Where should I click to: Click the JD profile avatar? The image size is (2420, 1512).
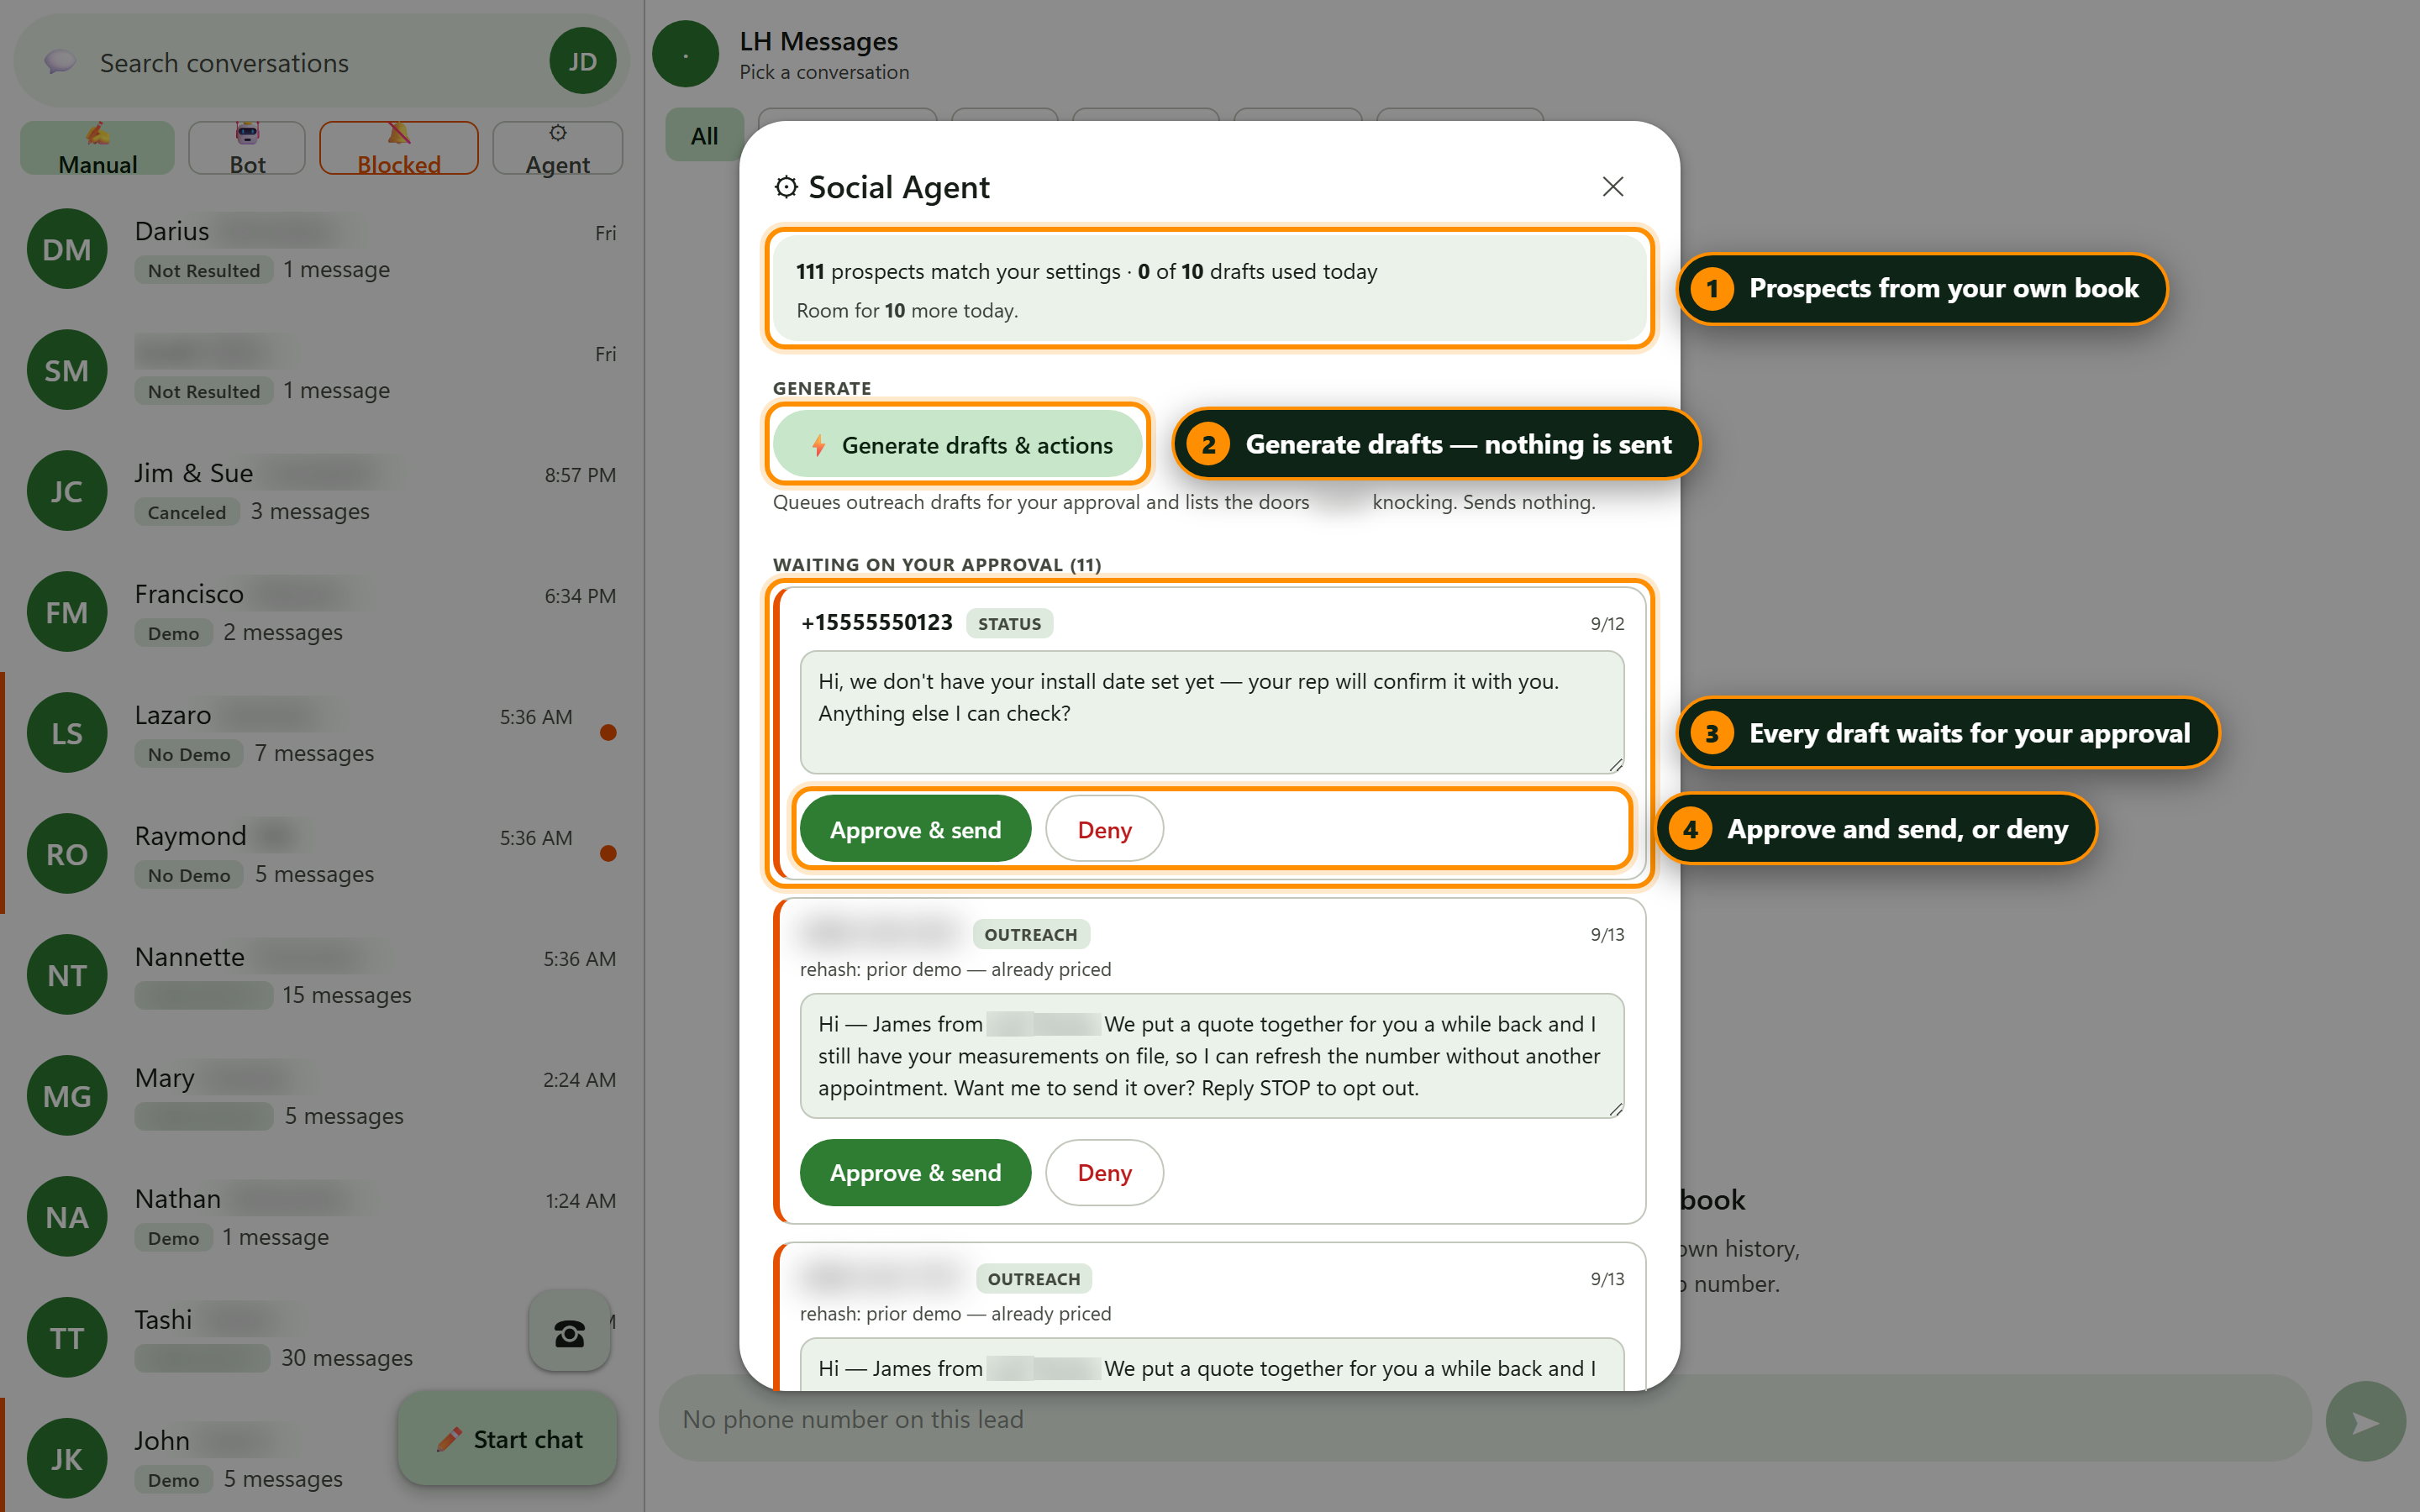point(582,62)
